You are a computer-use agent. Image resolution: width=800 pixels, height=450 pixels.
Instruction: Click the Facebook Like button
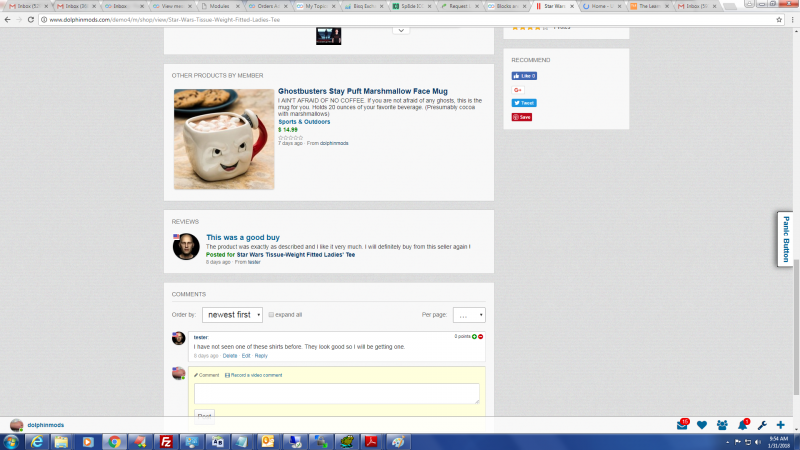pos(524,76)
